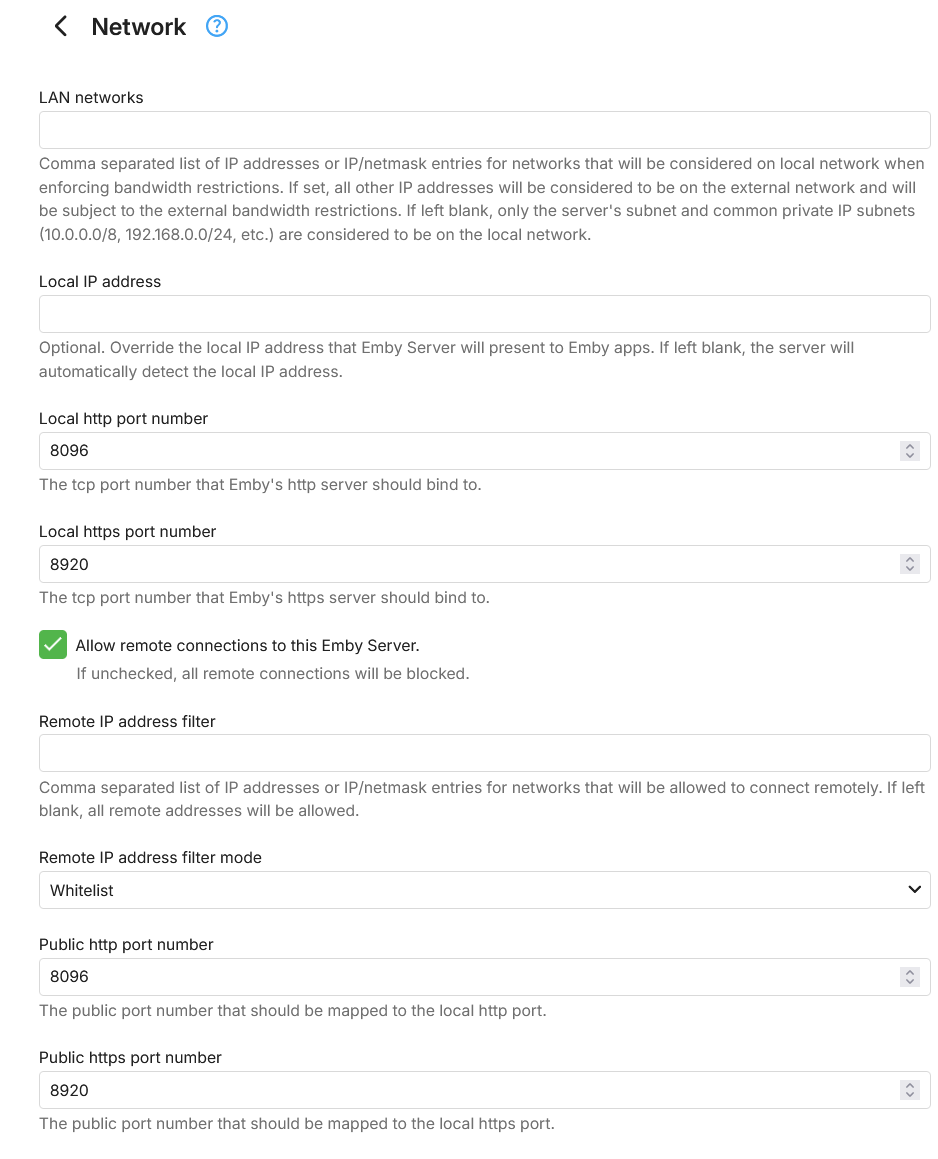This screenshot has height=1159, width=938.
Task: Click the chevron on the Whitelist combo box
Action: click(914, 890)
